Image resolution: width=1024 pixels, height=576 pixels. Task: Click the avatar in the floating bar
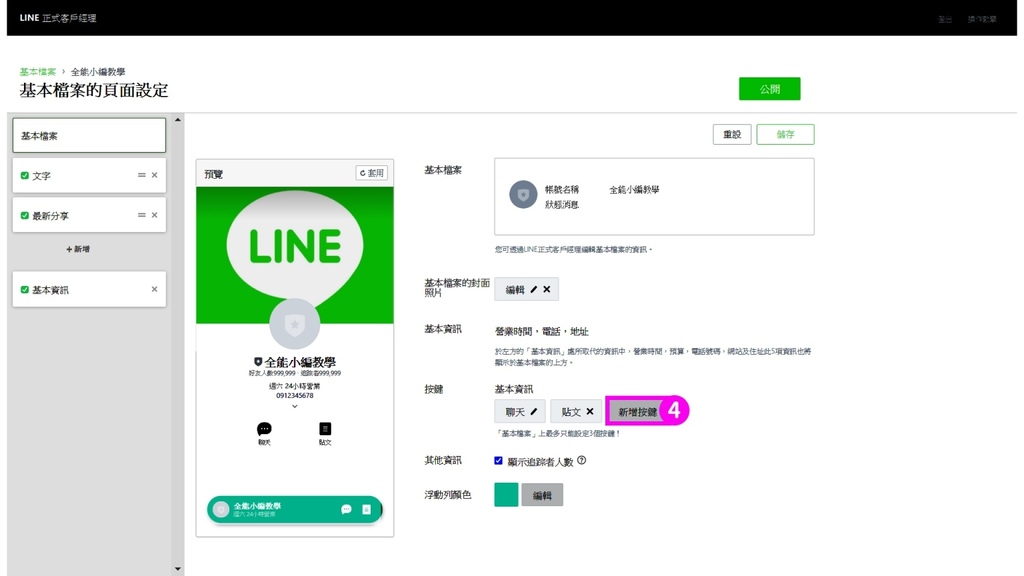click(221, 509)
